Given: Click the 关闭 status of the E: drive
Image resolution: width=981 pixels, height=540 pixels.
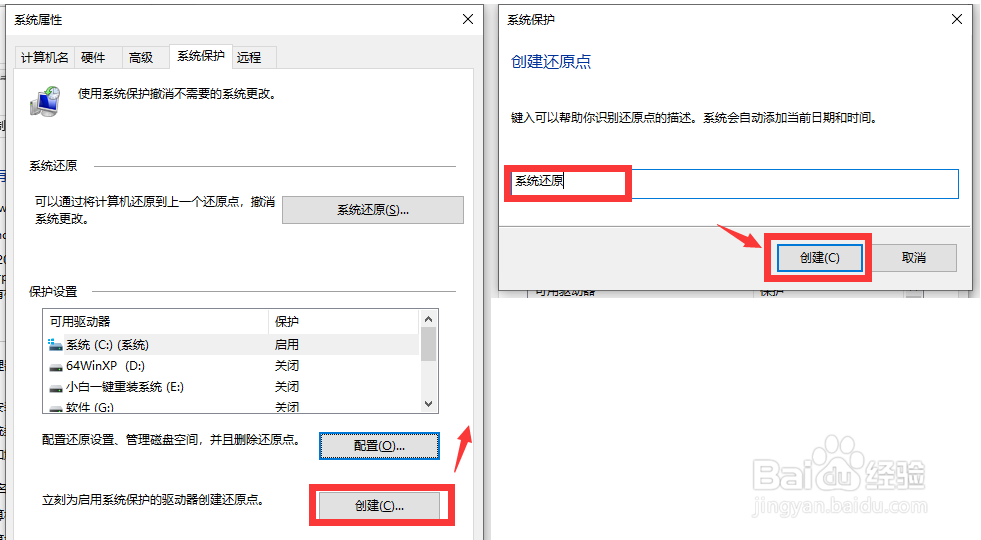Looking at the screenshot, I should (287, 387).
